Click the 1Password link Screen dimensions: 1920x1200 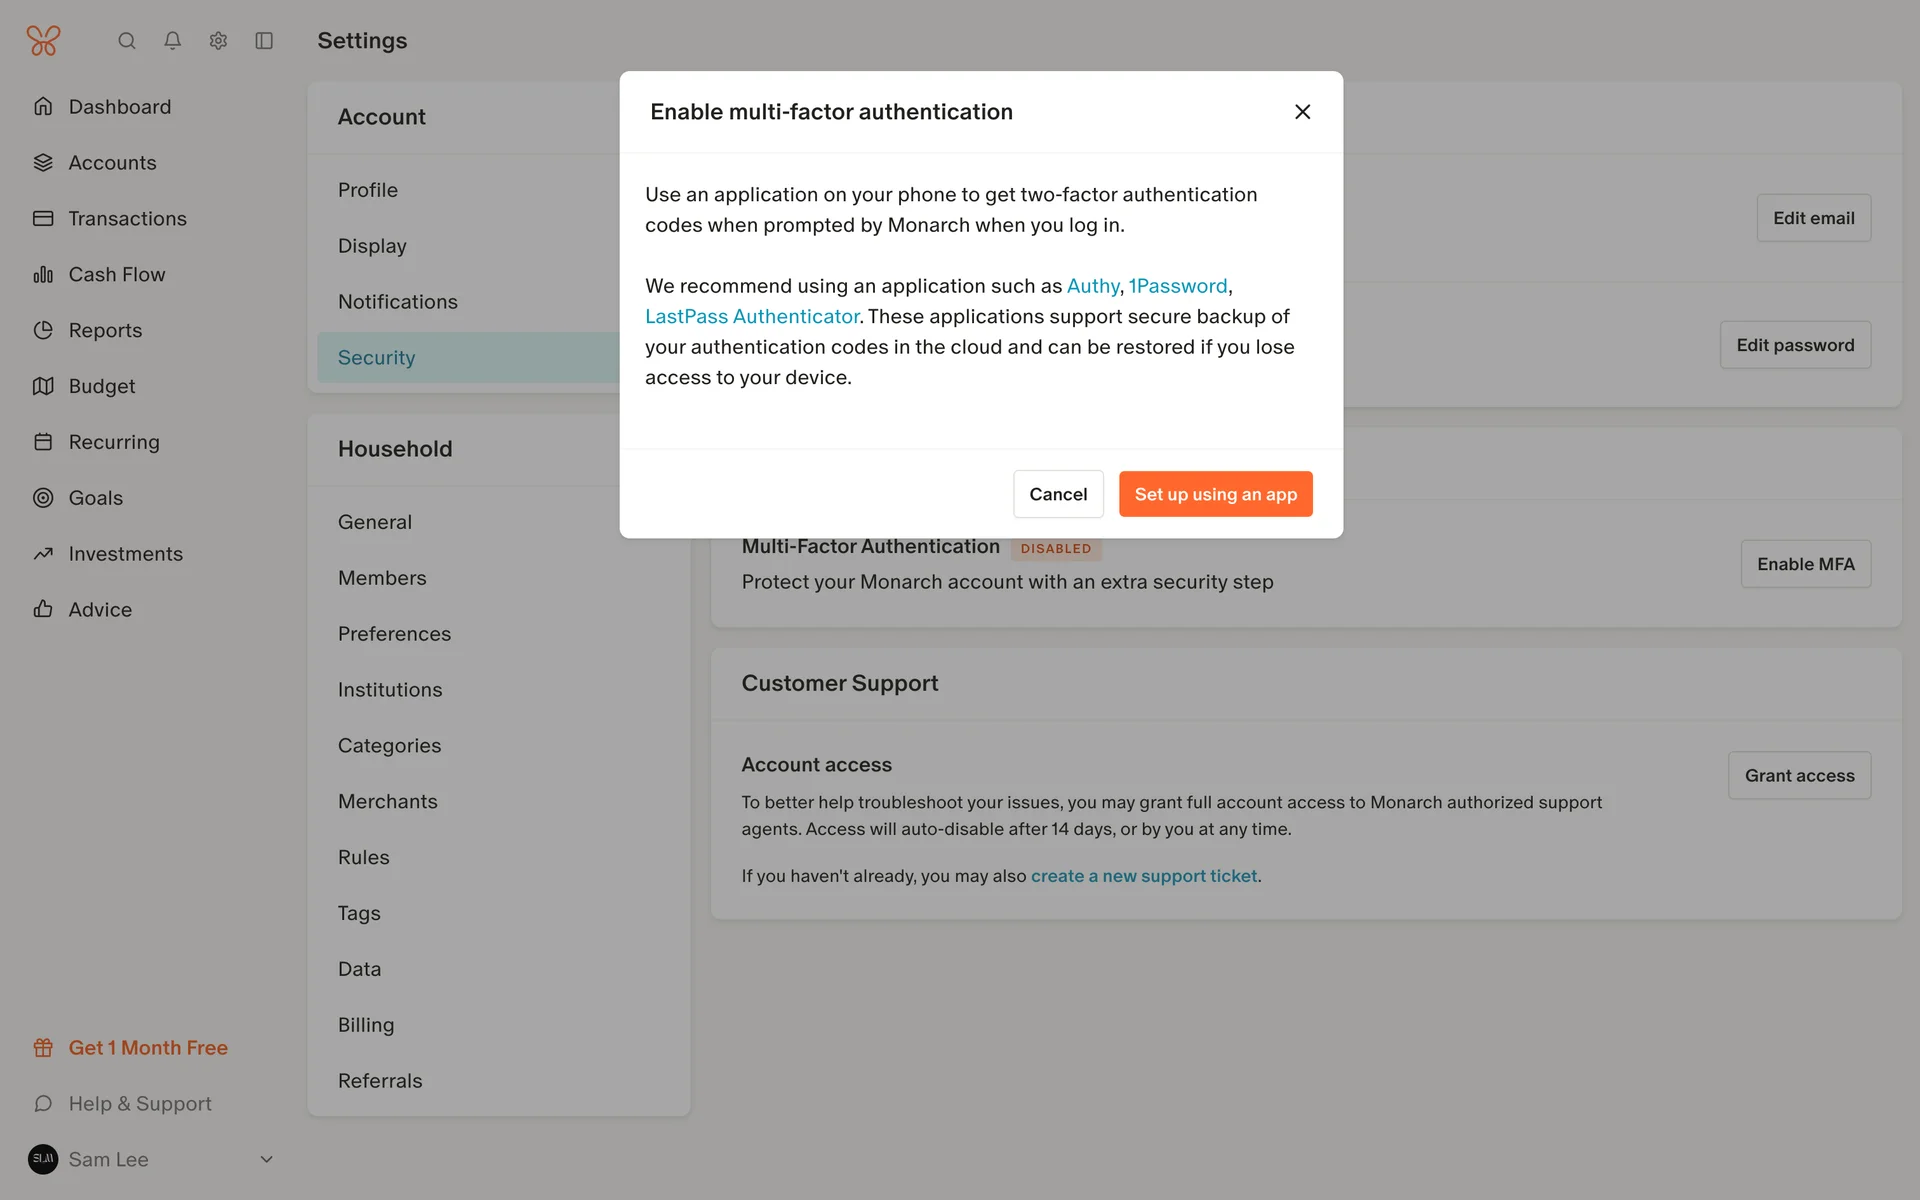(x=1178, y=286)
